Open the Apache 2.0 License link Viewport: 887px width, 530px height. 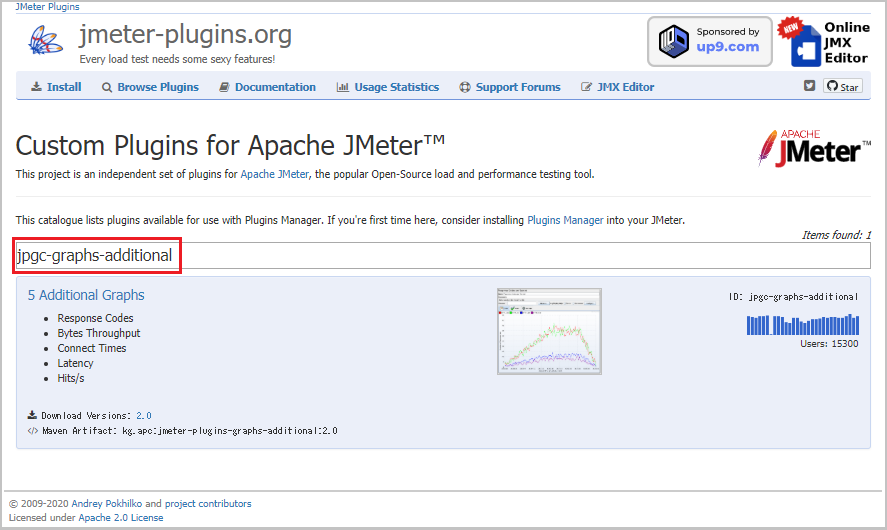point(120,518)
